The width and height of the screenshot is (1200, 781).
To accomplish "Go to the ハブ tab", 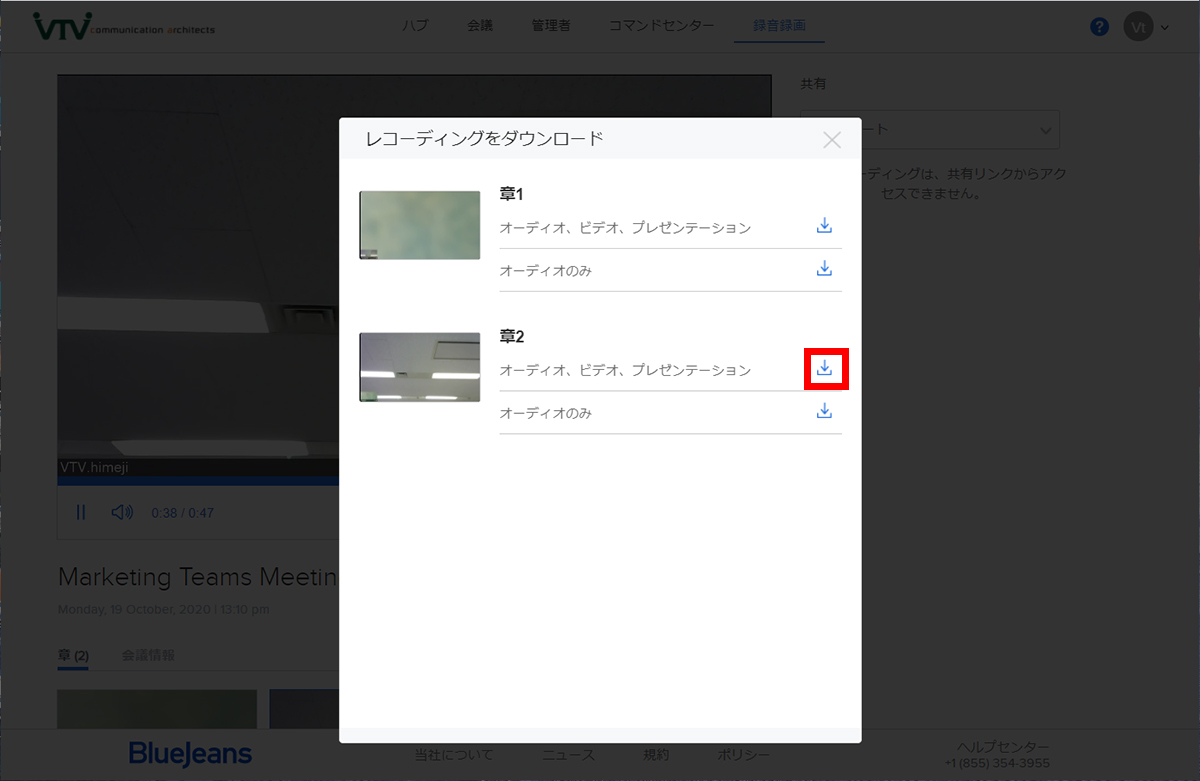I will 415,26.
